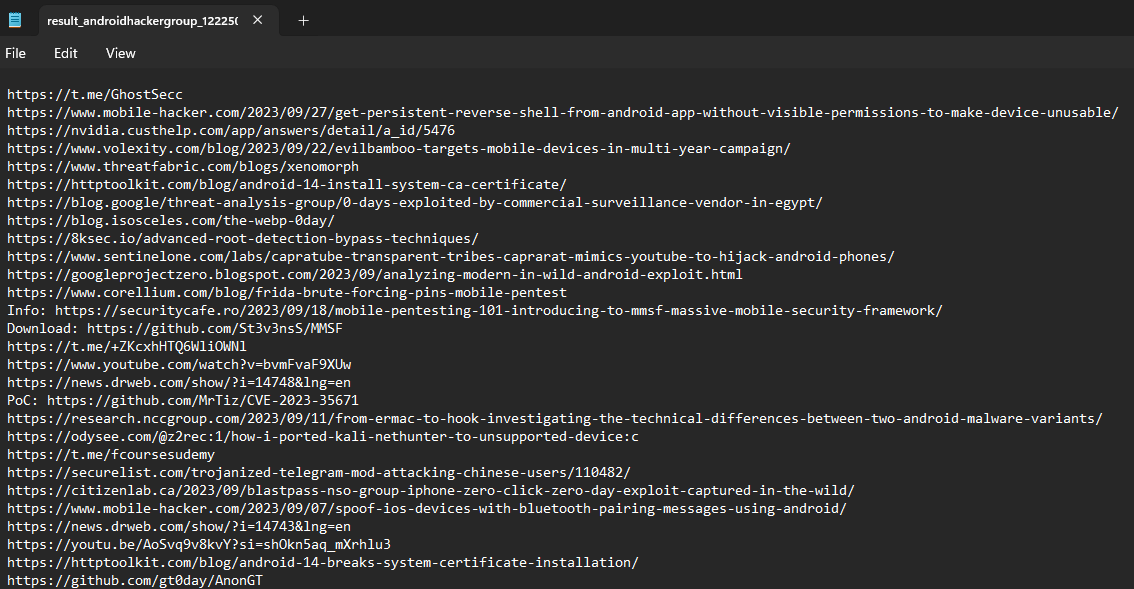This screenshot has height=589, width=1134.
Task: Open the Edit menu
Action: tap(65, 53)
